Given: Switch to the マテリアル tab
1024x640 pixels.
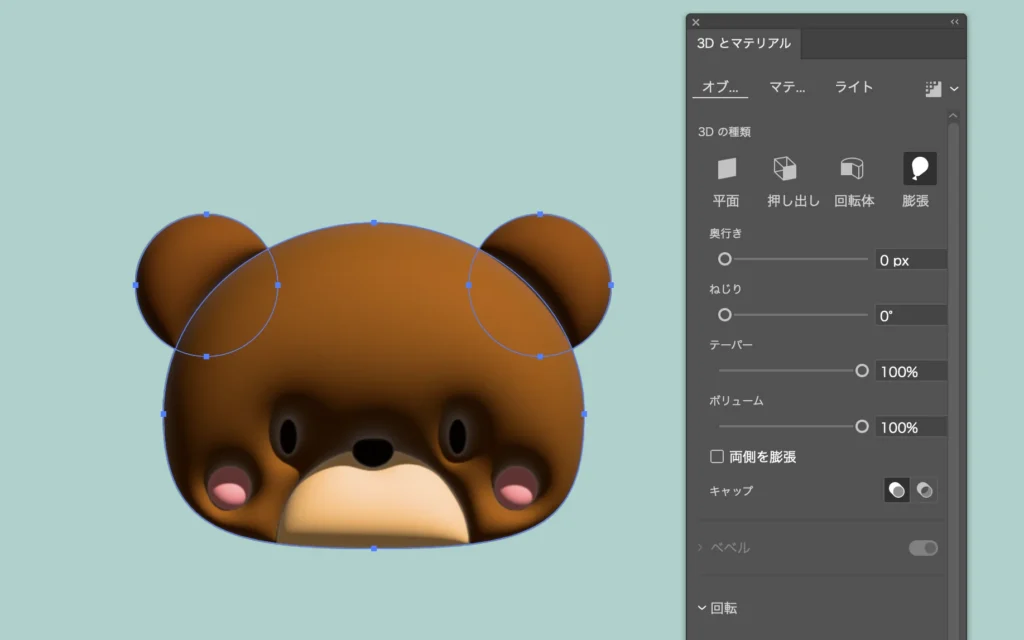Looking at the screenshot, I should [x=787, y=87].
